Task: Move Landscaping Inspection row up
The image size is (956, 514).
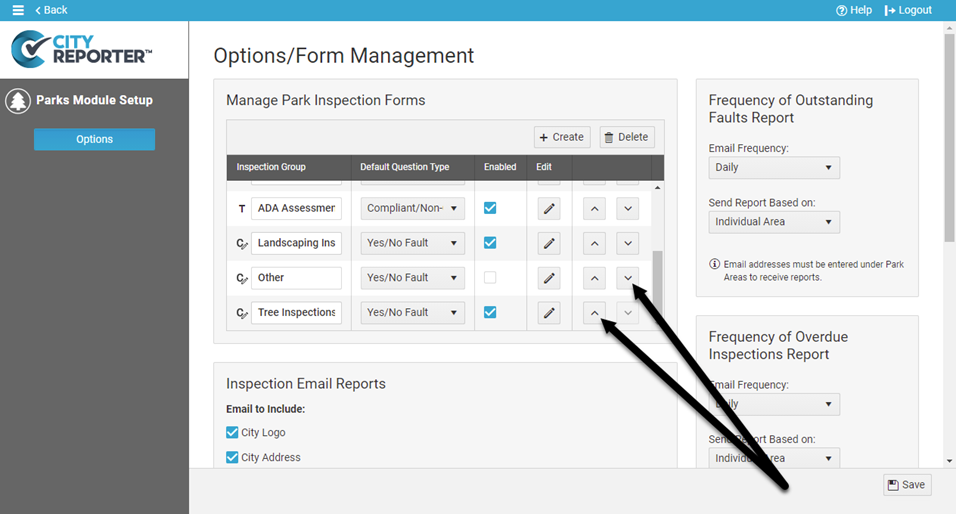Action: 594,243
